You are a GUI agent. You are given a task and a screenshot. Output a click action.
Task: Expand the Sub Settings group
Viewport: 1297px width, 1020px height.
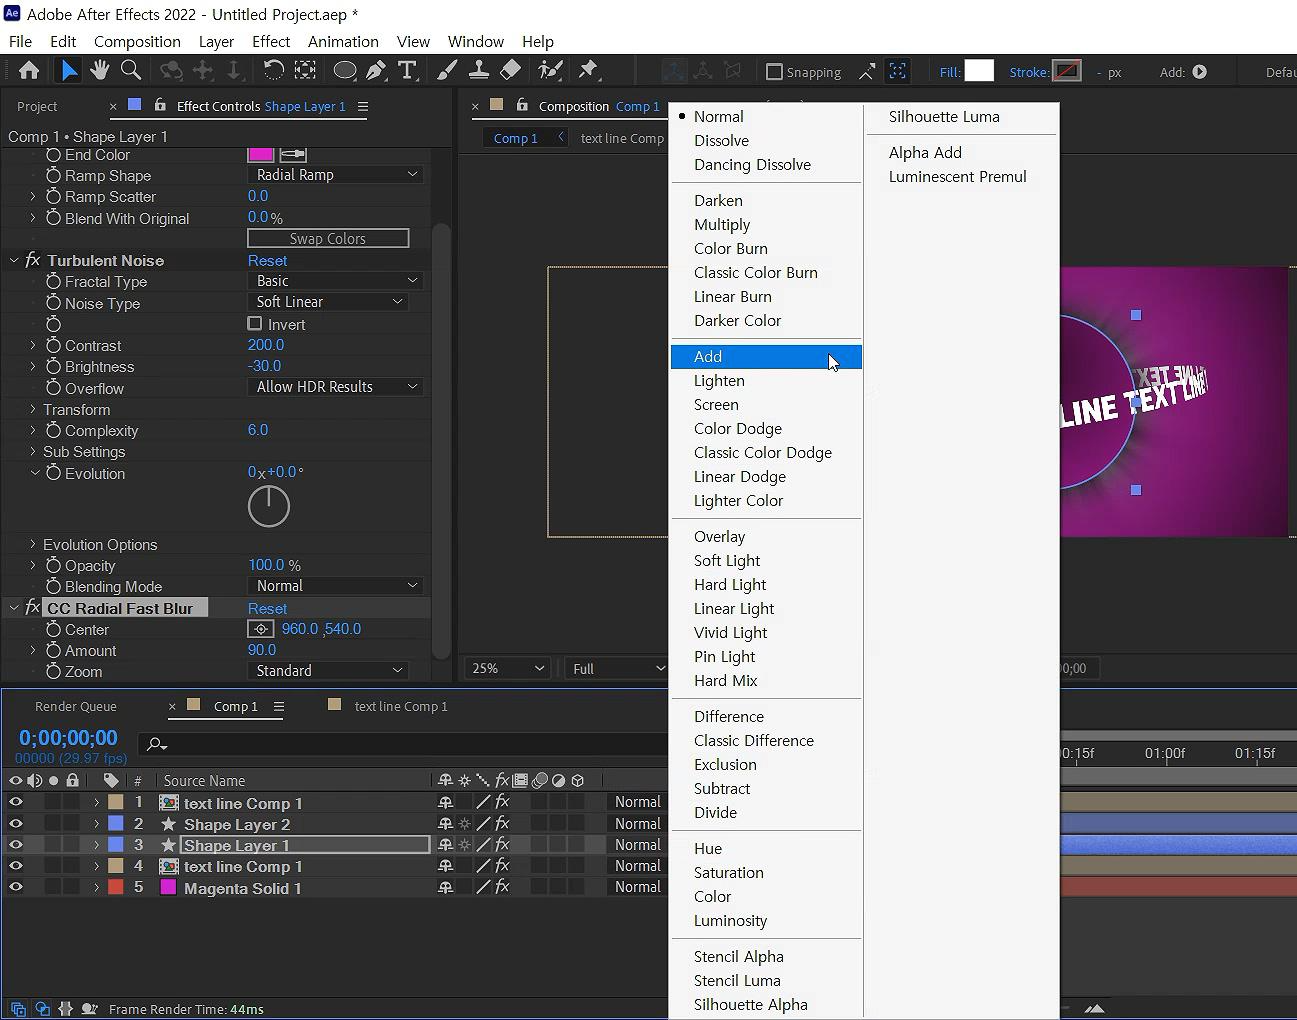[33, 451]
